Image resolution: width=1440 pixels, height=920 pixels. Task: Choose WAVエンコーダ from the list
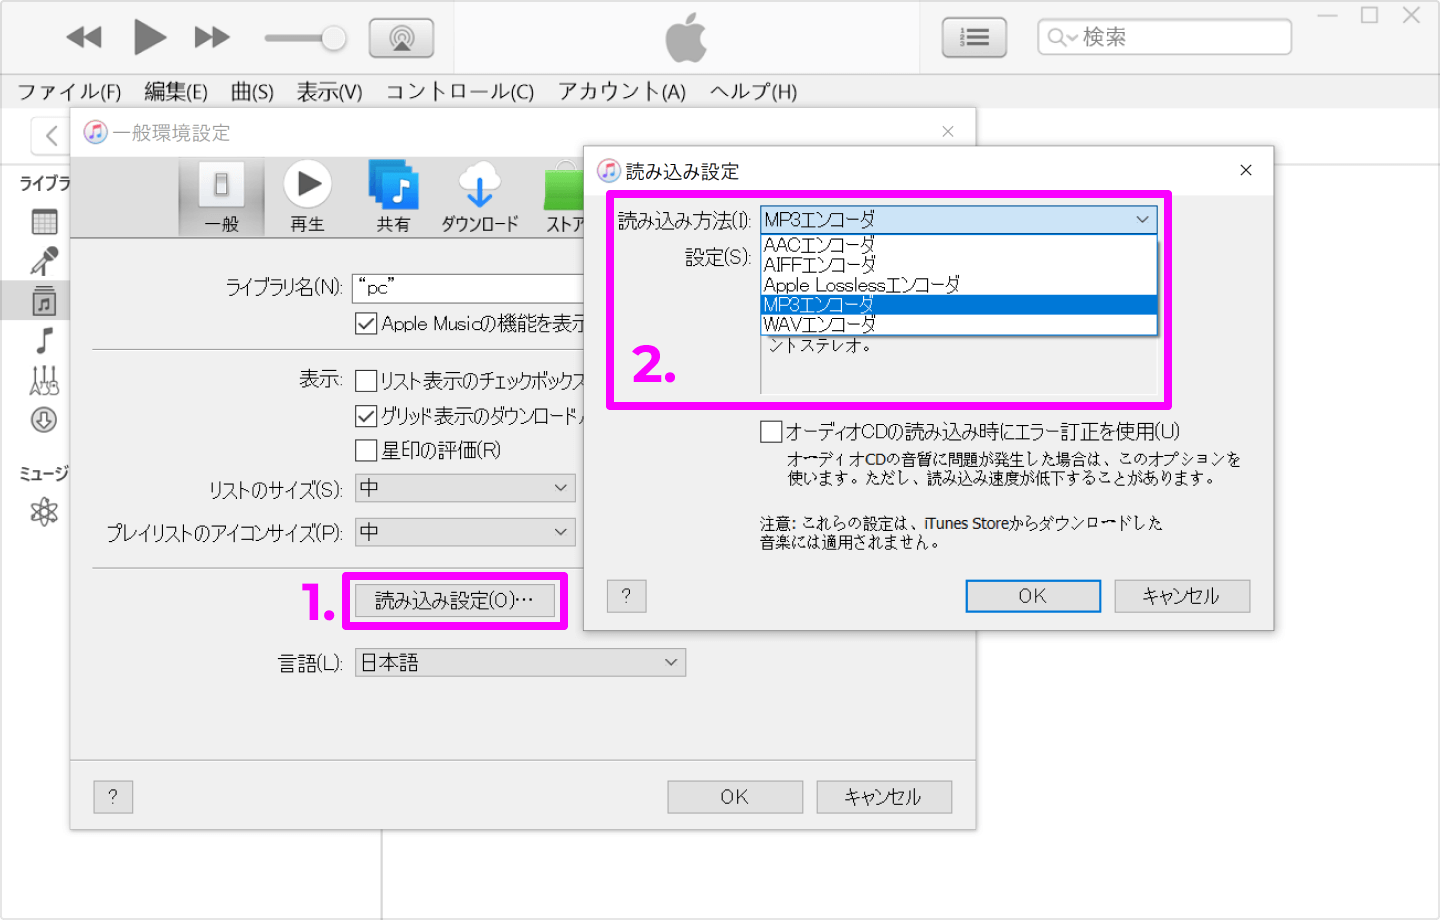[959, 325]
